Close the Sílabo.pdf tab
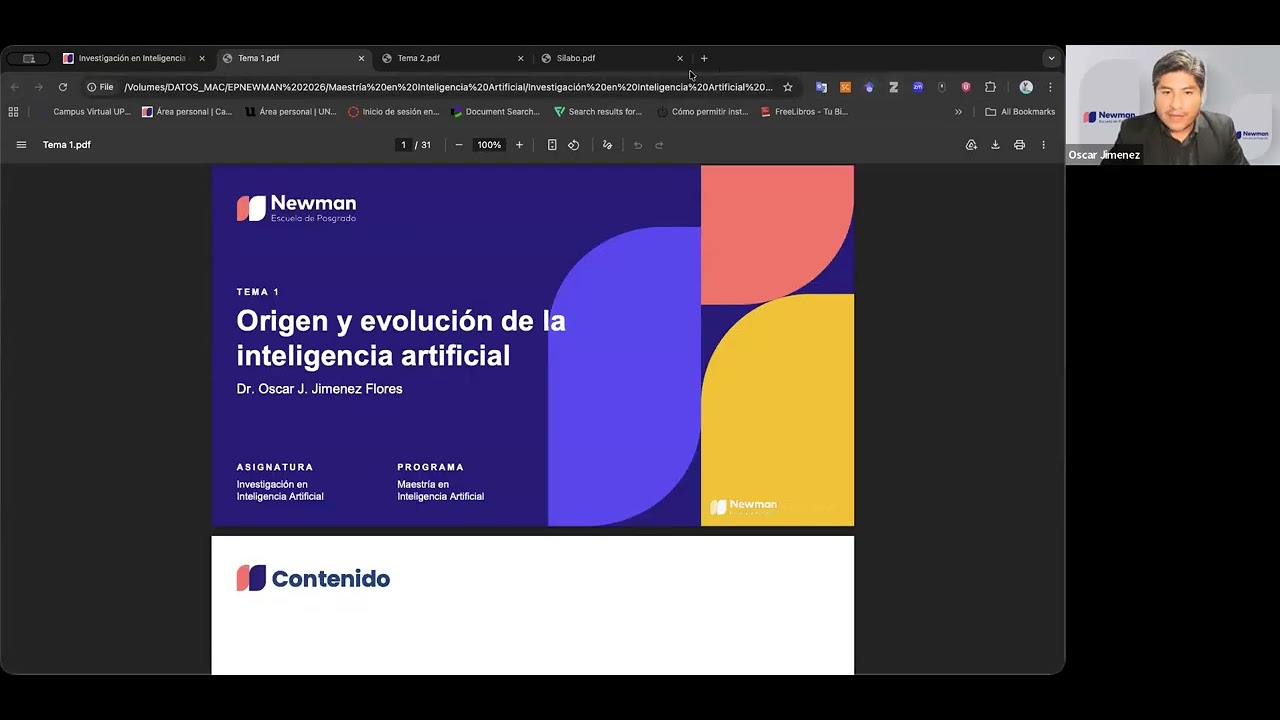The image size is (1280, 720). 680,58
